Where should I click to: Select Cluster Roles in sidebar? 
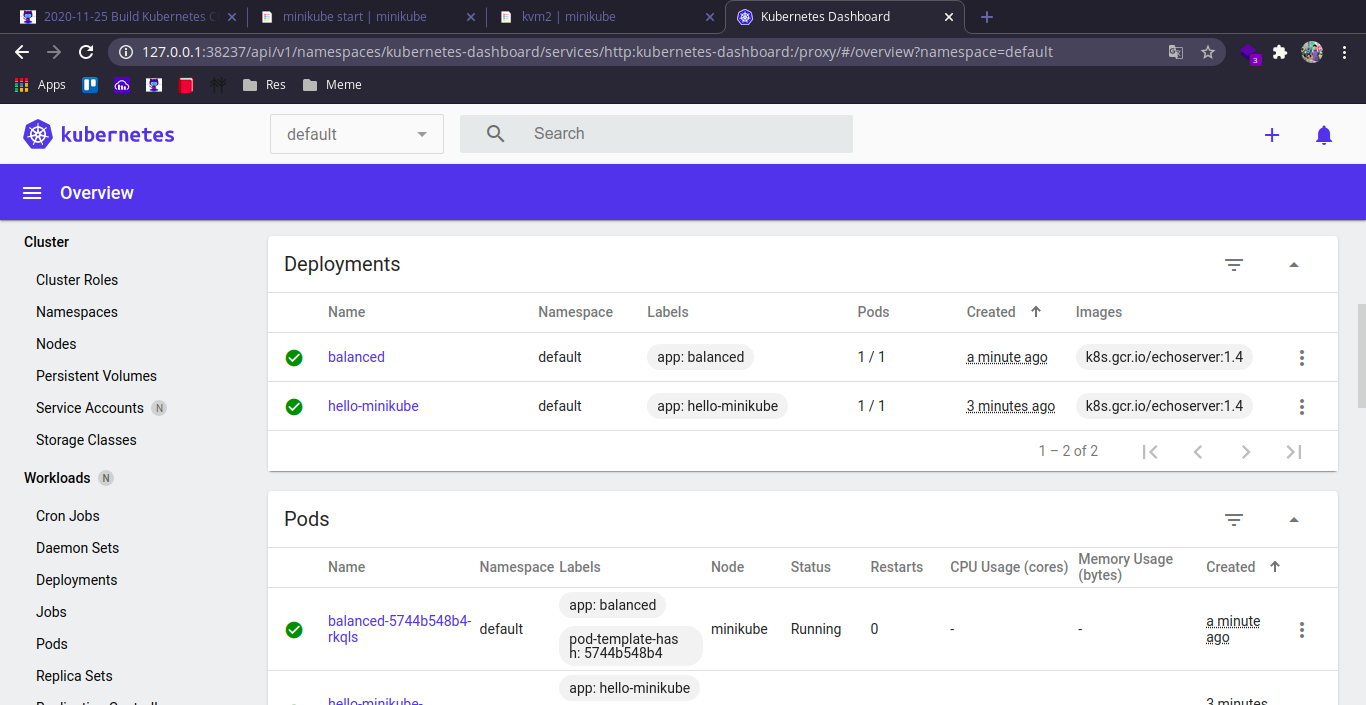click(77, 280)
